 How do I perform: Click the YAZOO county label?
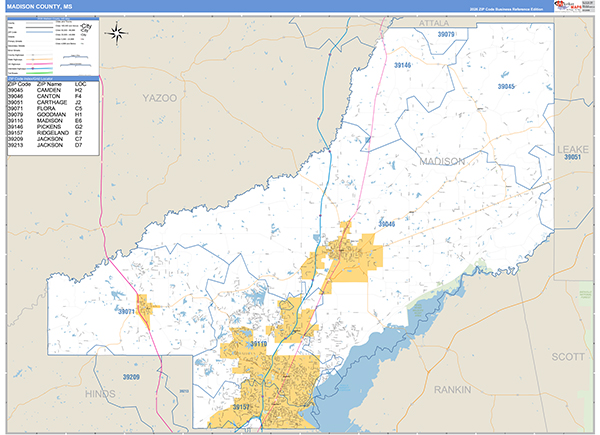(x=158, y=98)
